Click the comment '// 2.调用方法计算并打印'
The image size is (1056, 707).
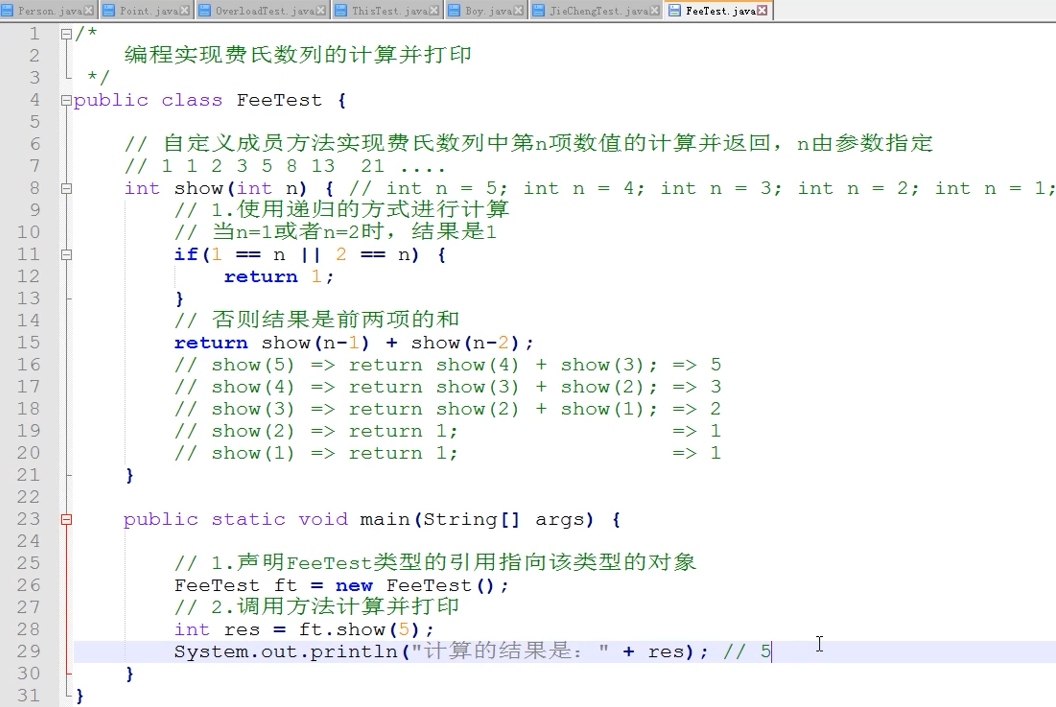pyautogui.click(x=317, y=607)
